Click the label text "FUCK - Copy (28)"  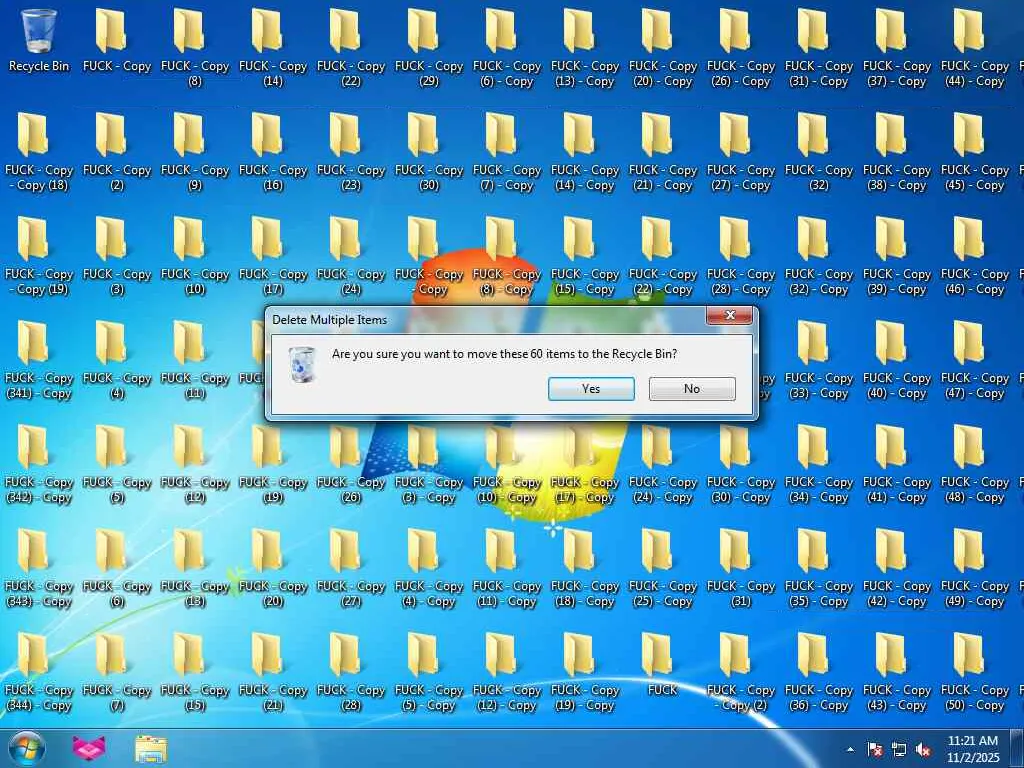click(351, 697)
